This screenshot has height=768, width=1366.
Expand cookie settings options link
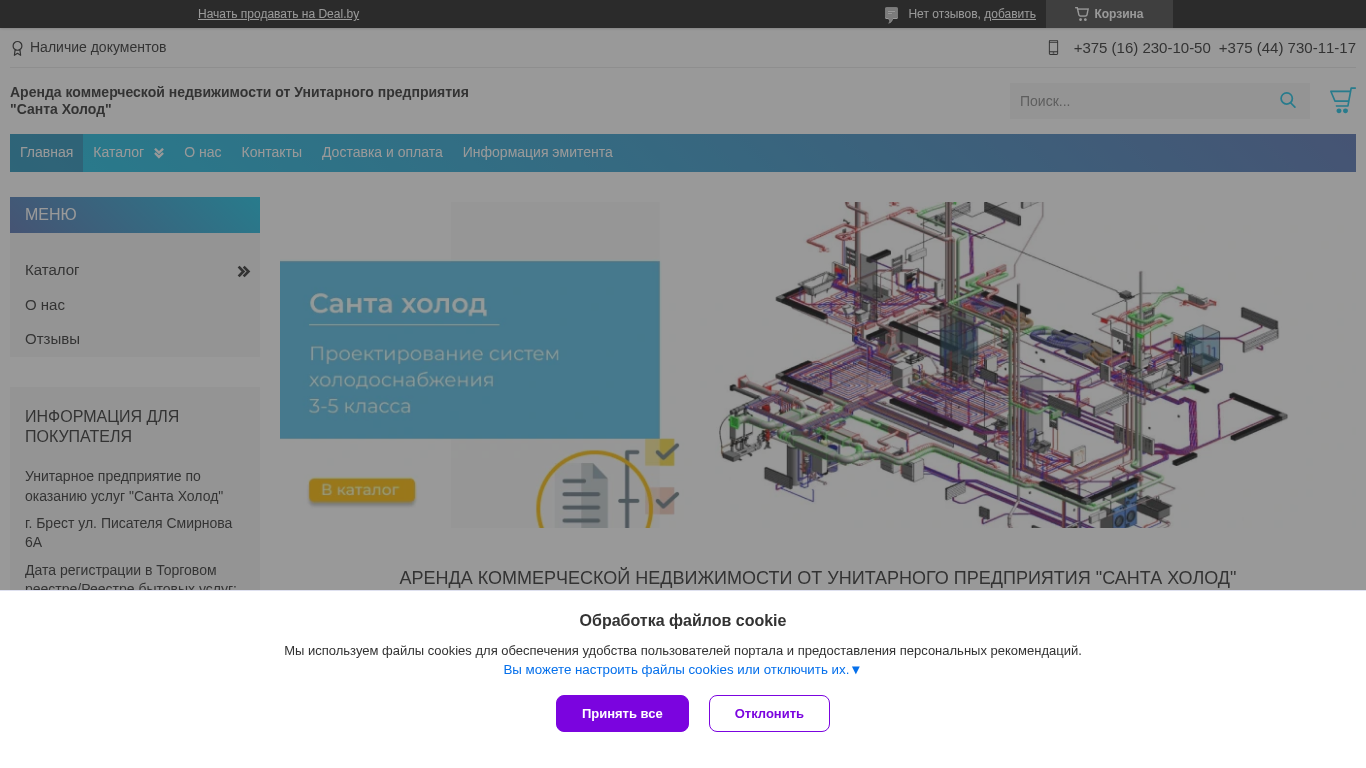pyautogui.click(x=682, y=669)
